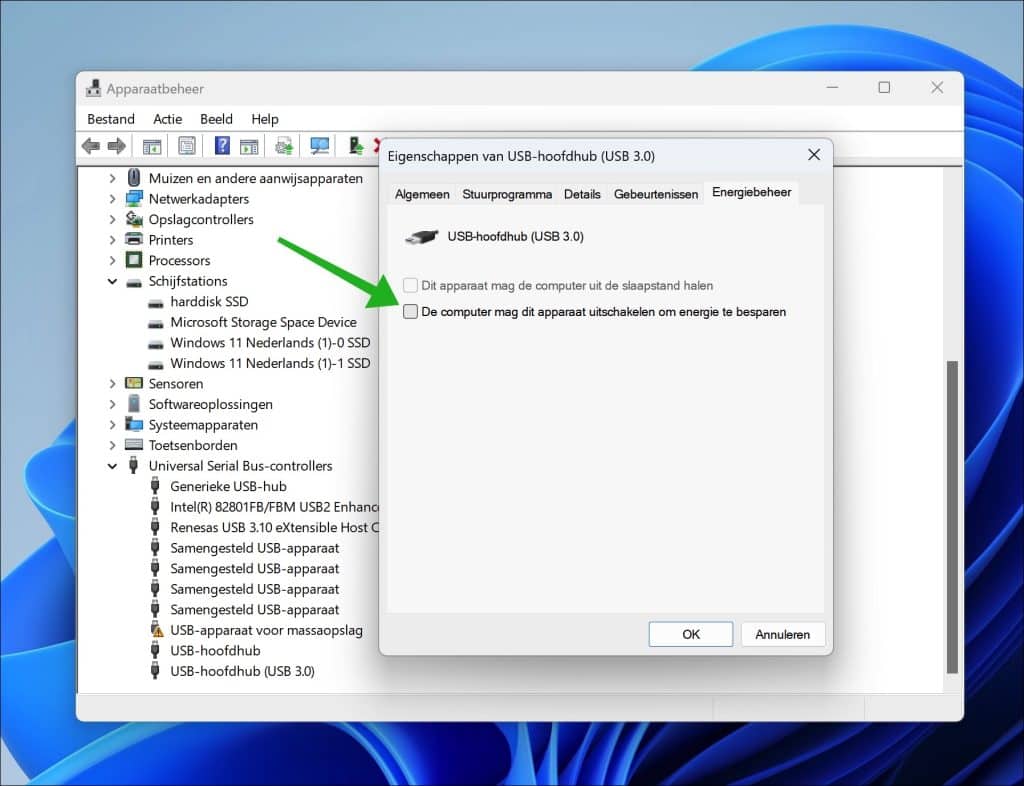Click the Sensoren icon

[x=134, y=383]
